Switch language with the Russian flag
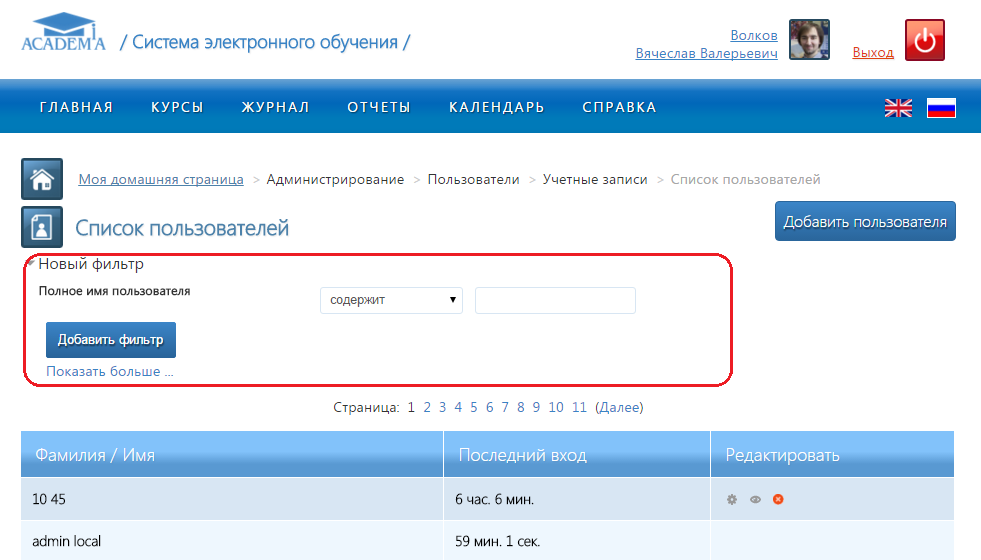This screenshot has width=981, height=560. click(941, 108)
